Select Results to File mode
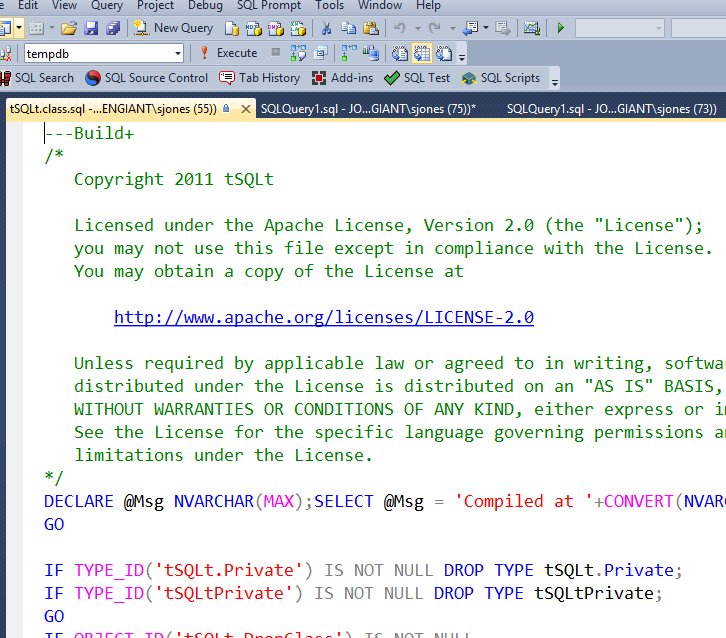This screenshot has width=726, height=638. click(x=444, y=53)
